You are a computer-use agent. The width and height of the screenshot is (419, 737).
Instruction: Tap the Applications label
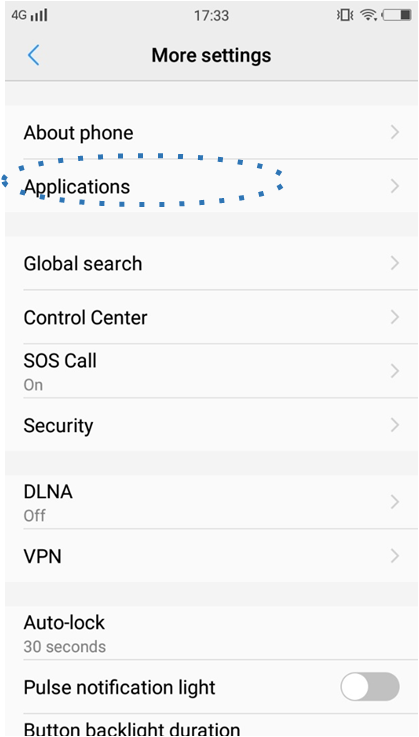pyautogui.click(x=77, y=187)
